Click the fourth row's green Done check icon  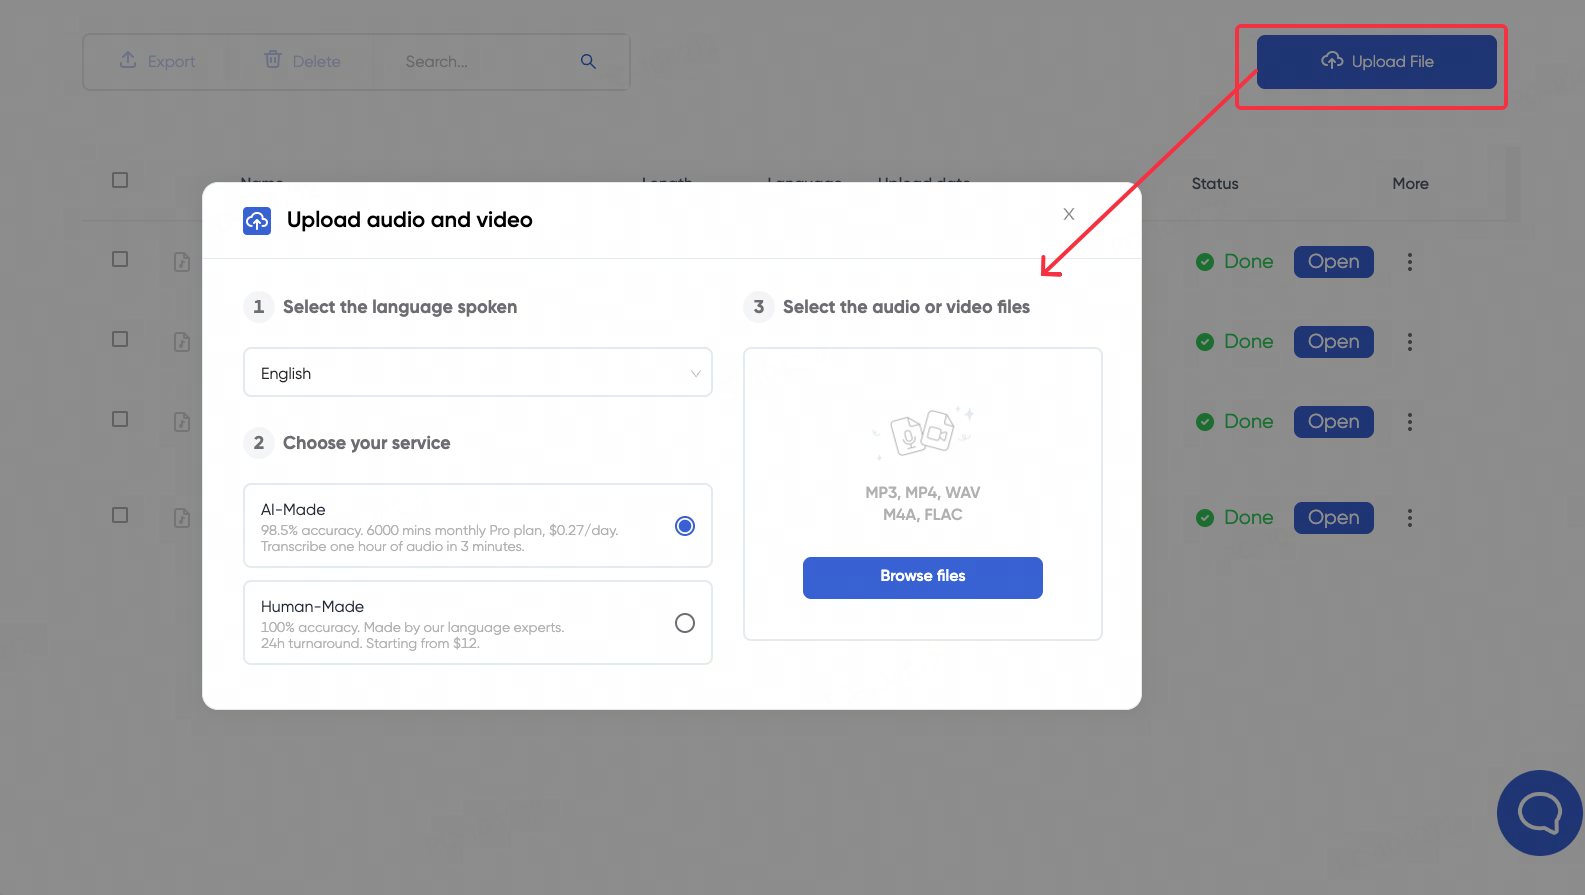pos(1205,518)
